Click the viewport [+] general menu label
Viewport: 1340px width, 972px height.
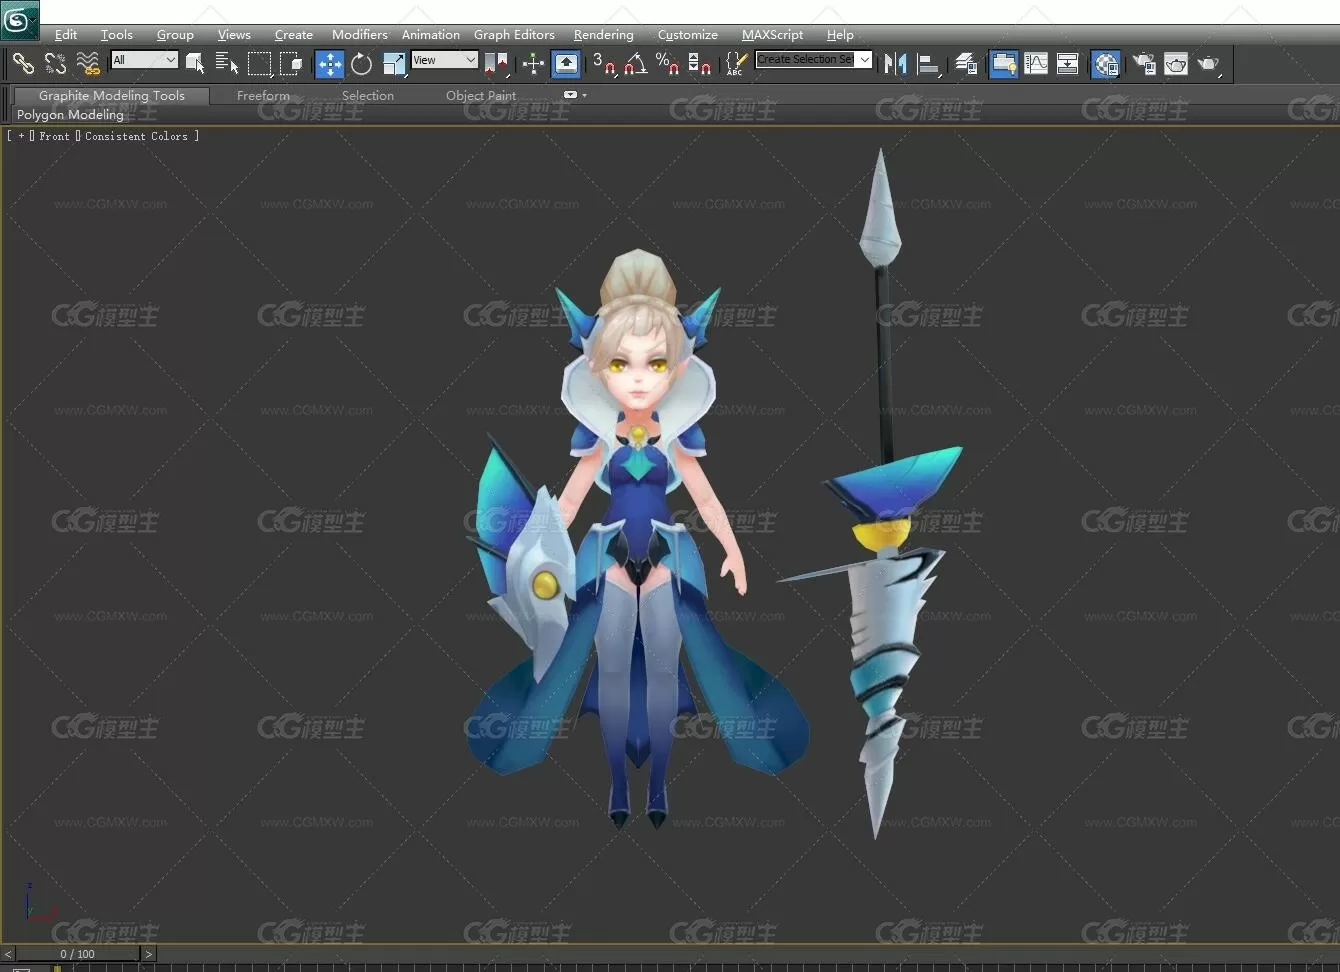[20, 136]
